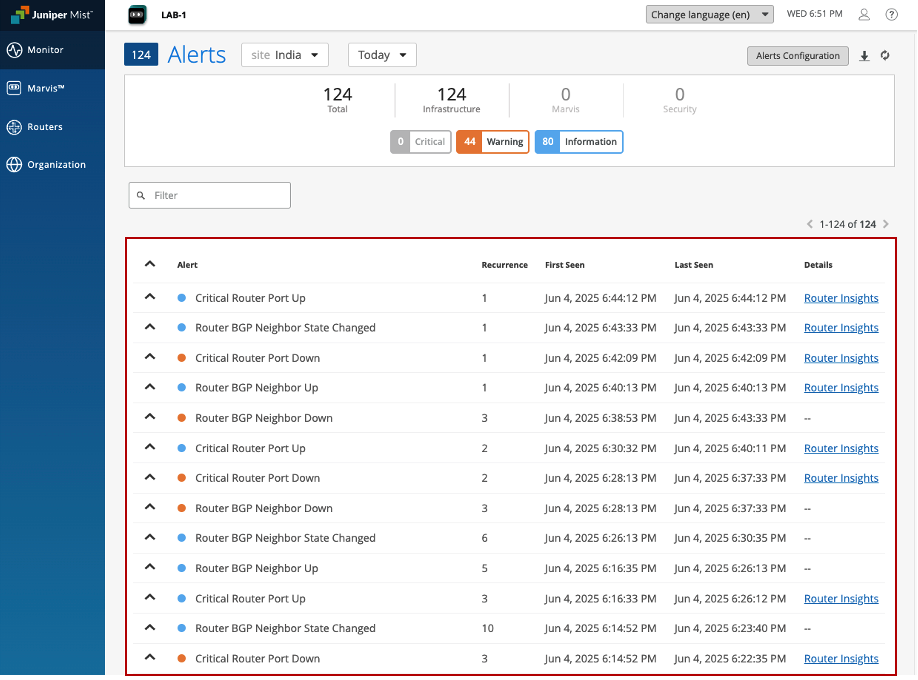Open Router Insights for Router BGP Neighbor Up
The image size is (918, 680).
point(841,388)
